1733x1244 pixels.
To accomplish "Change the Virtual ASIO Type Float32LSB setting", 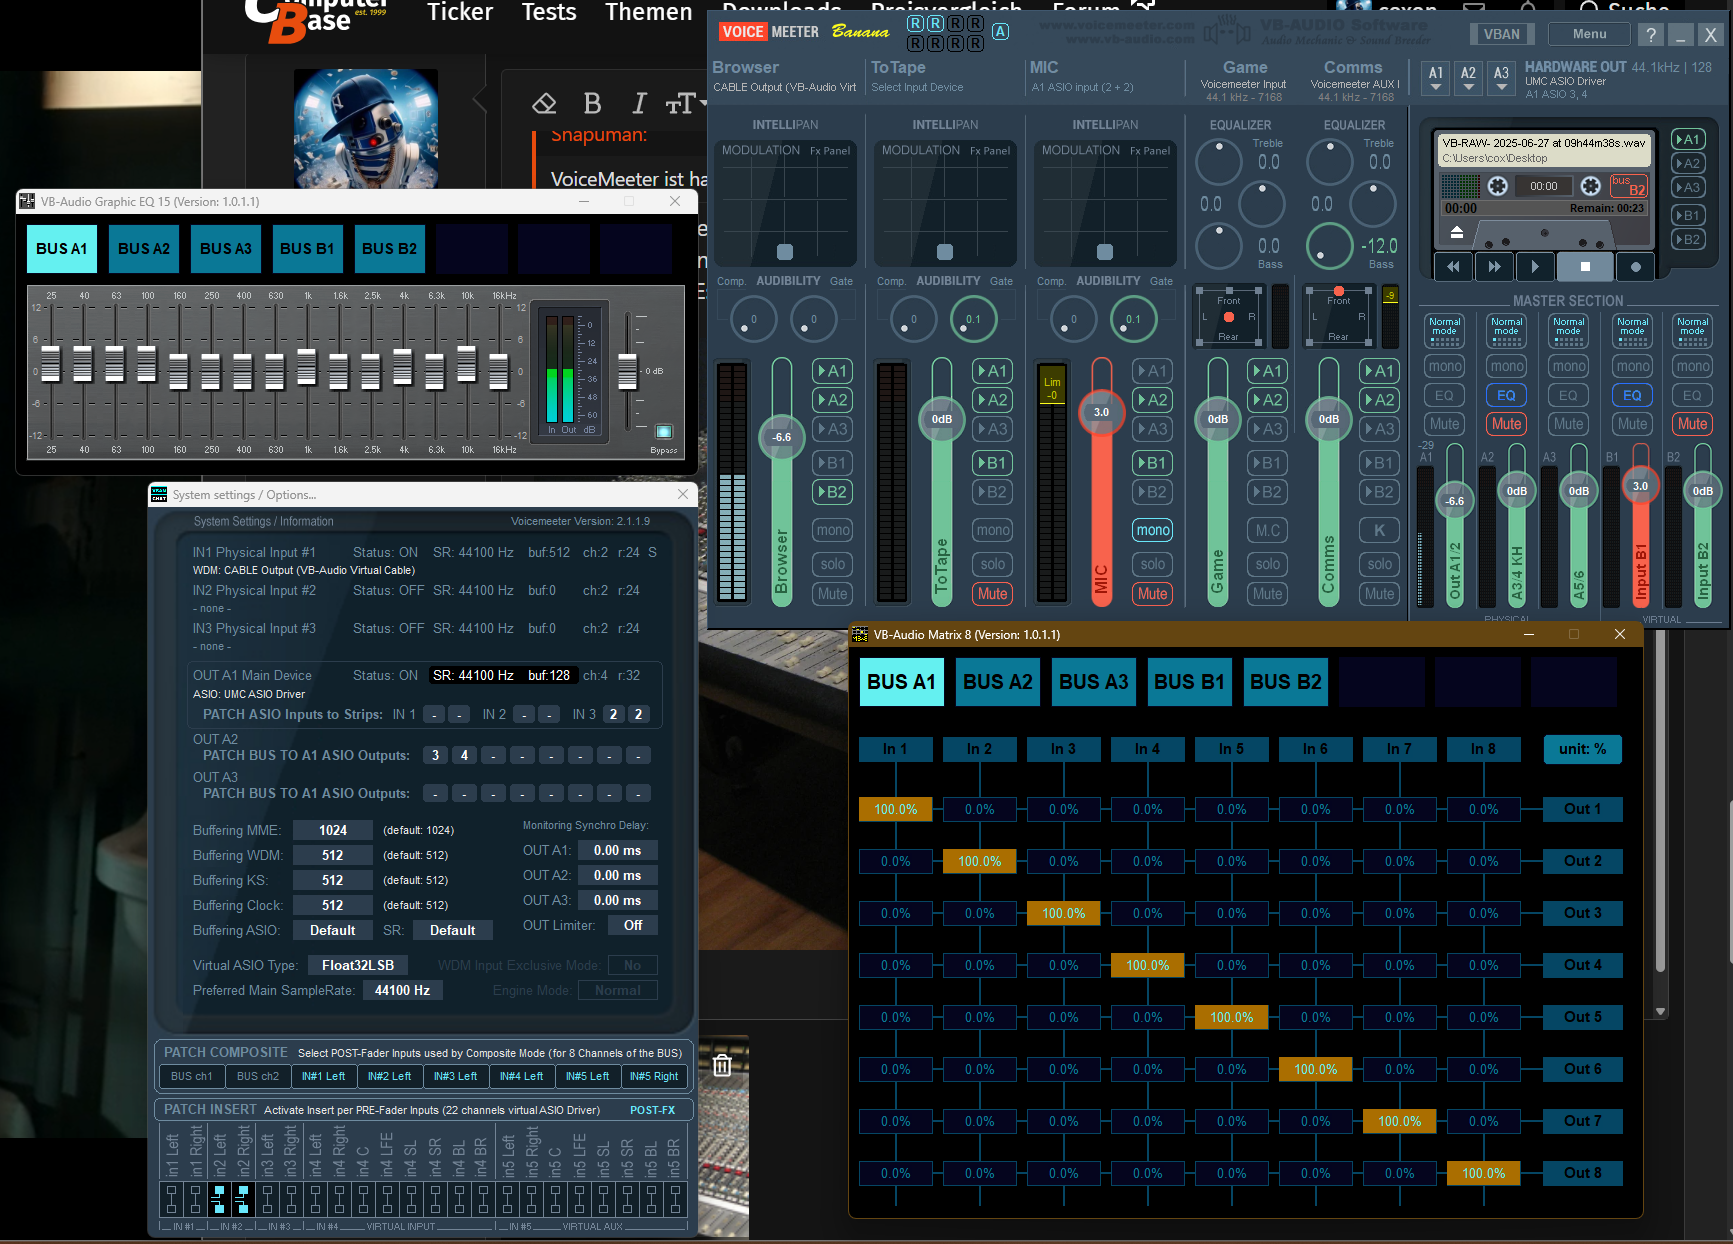I will coord(358,965).
